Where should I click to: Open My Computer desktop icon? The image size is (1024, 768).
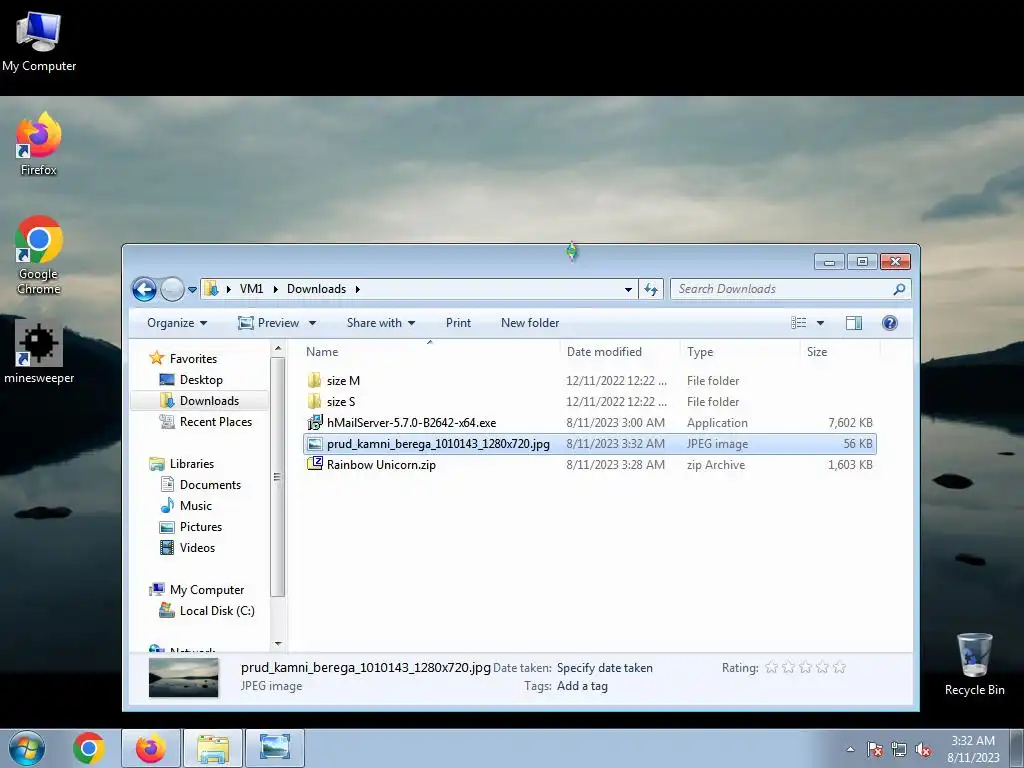39,41
